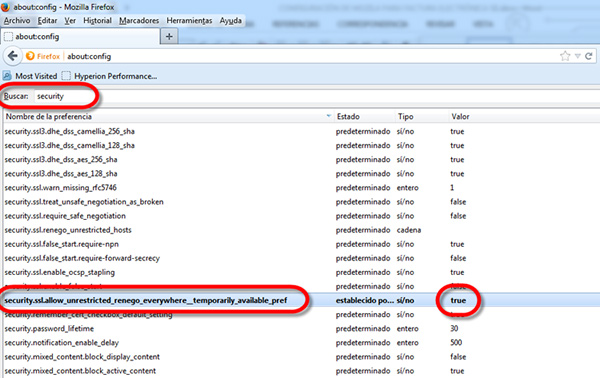Click 'establecido po...' status of highlighted row

(x=365, y=300)
